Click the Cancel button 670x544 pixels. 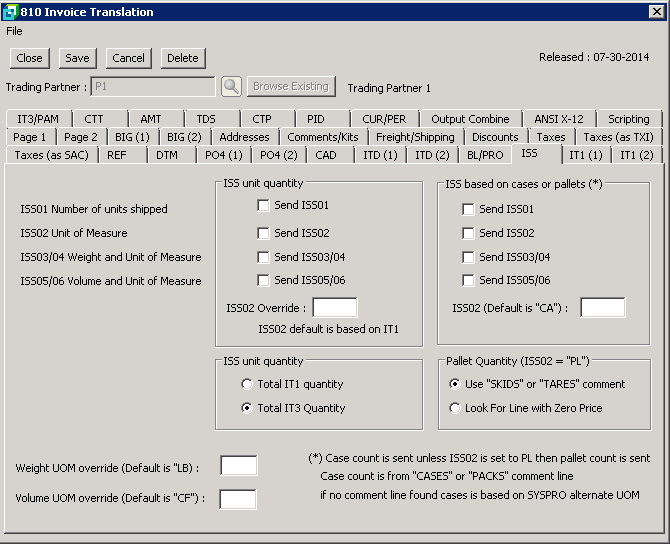(128, 59)
